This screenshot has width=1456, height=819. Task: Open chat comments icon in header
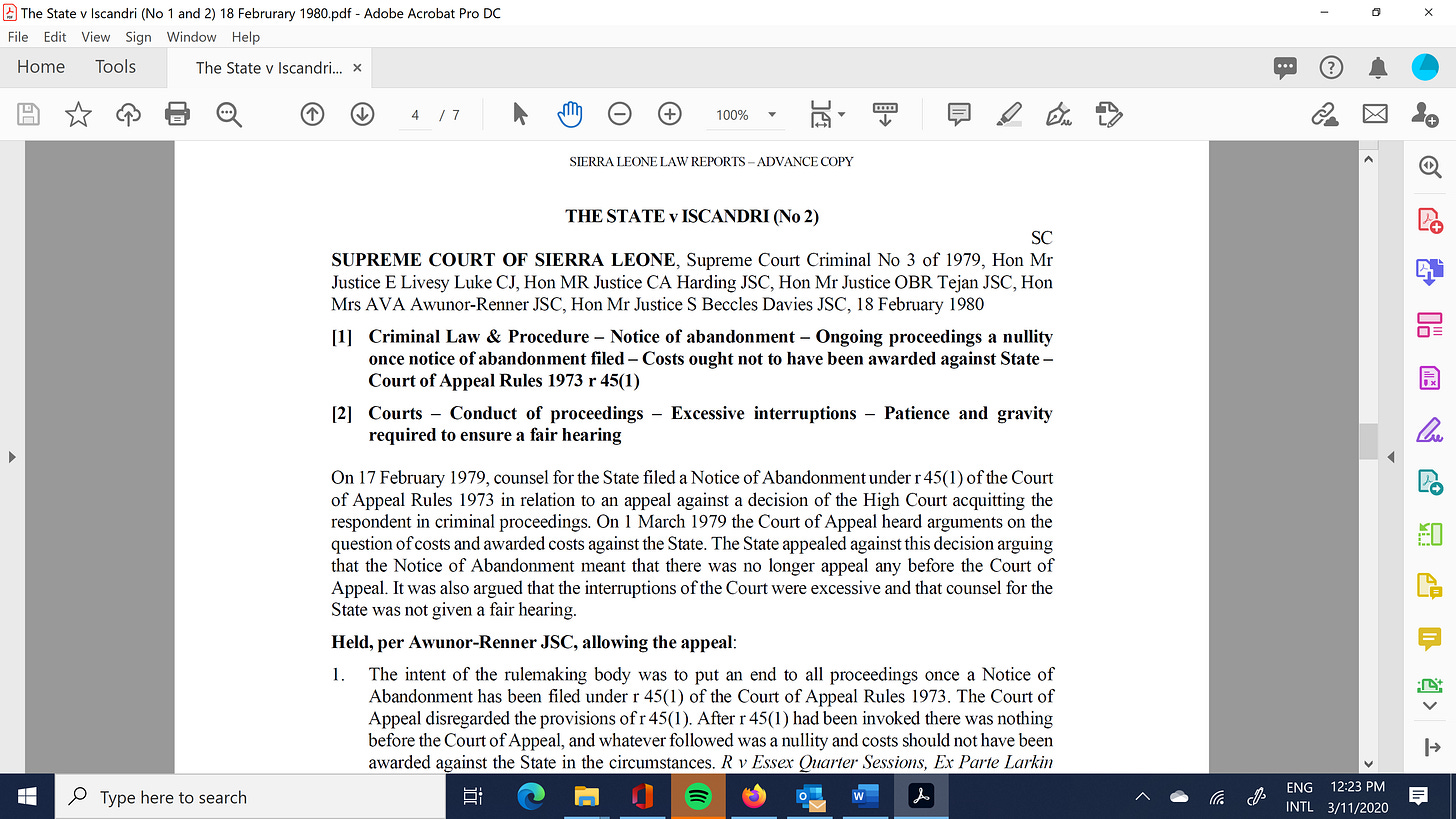(1285, 67)
